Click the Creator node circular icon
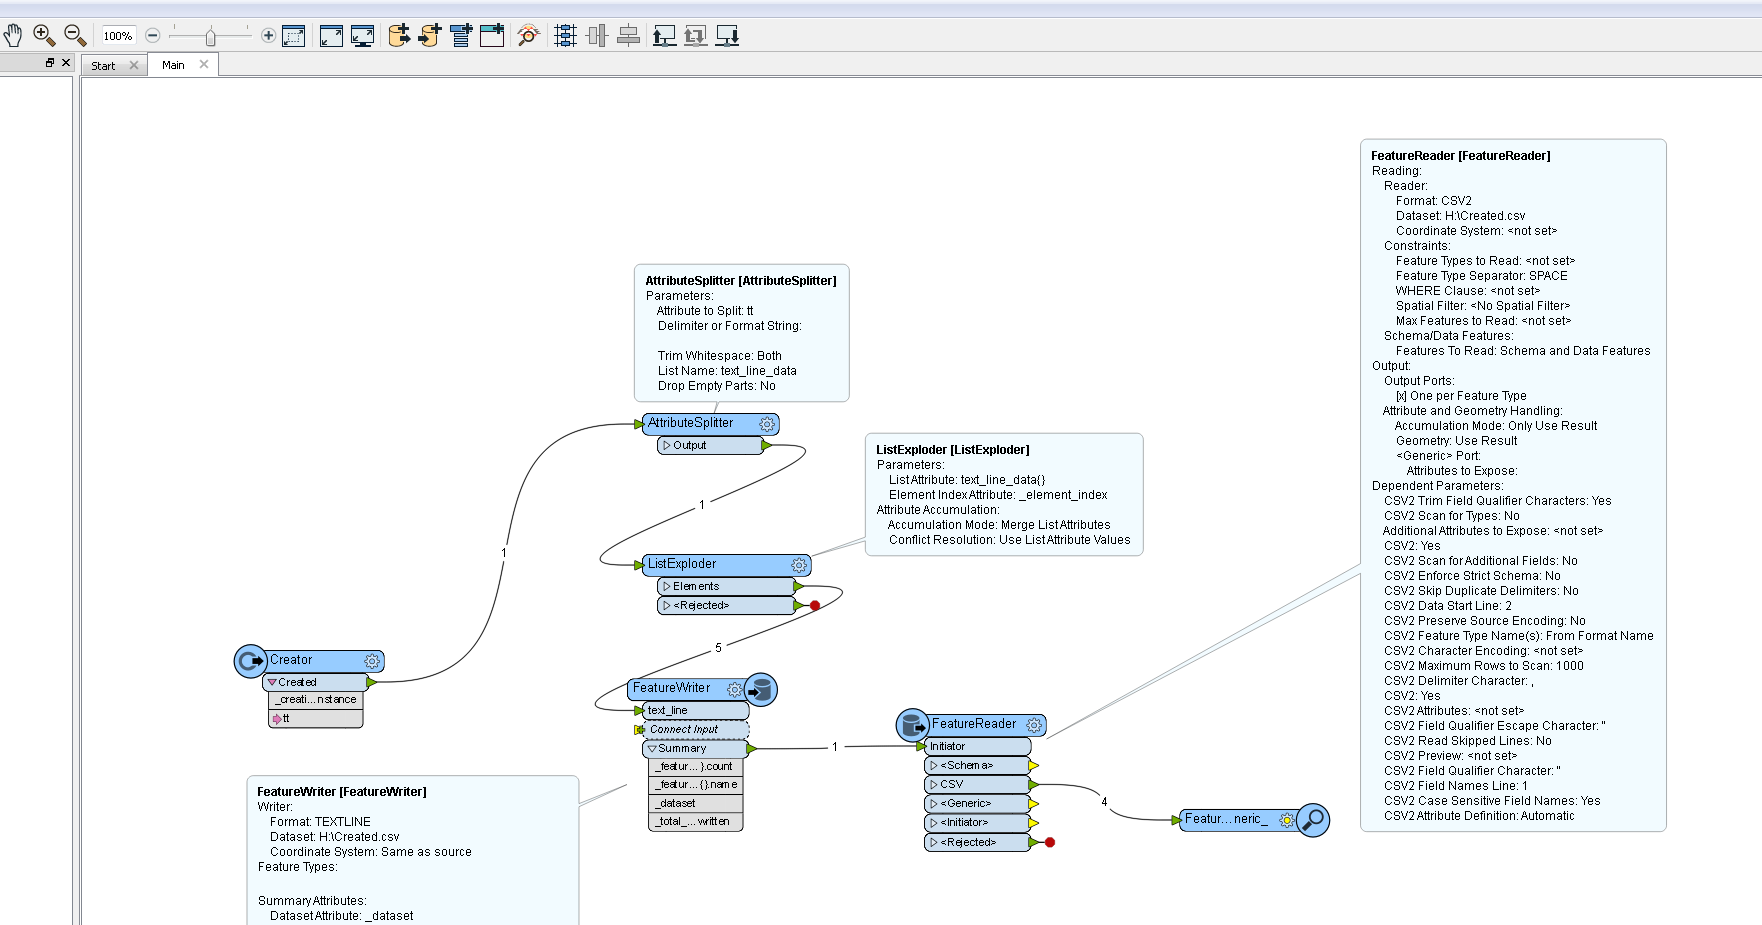1762x925 pixels. (x=250, y=661)
